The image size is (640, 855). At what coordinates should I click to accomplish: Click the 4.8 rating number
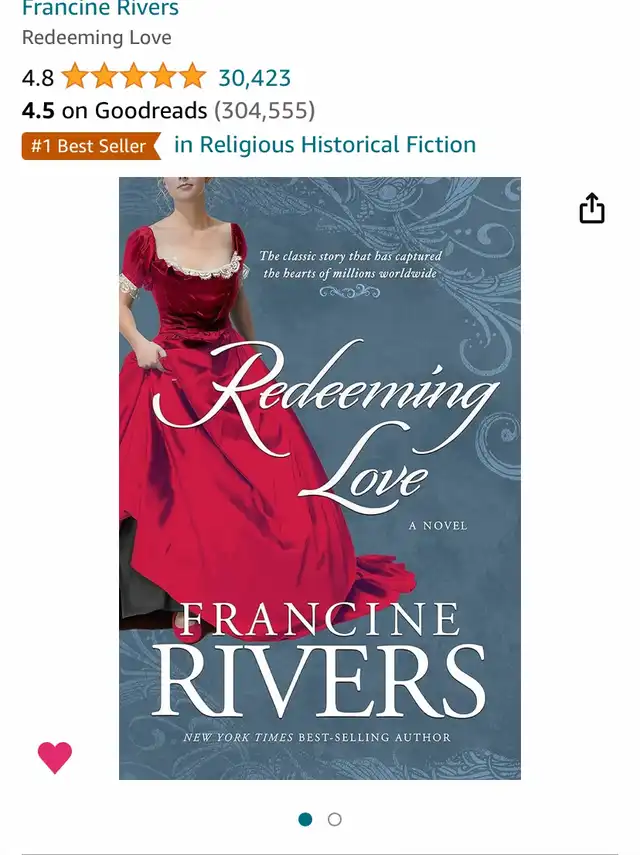pos(38,78)
